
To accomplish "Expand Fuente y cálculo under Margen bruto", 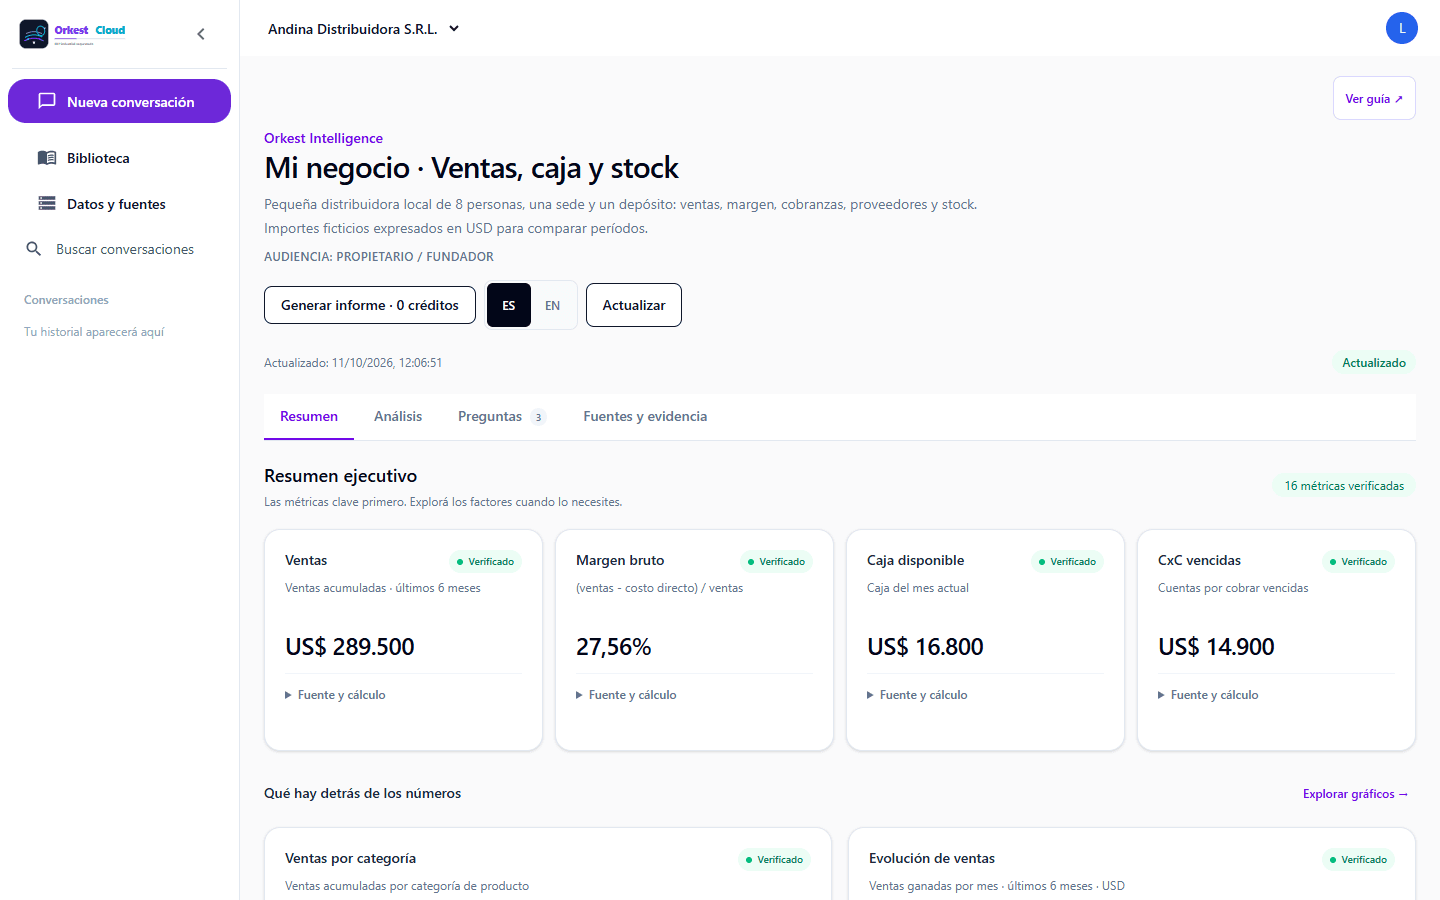I will tap(626, 695).
